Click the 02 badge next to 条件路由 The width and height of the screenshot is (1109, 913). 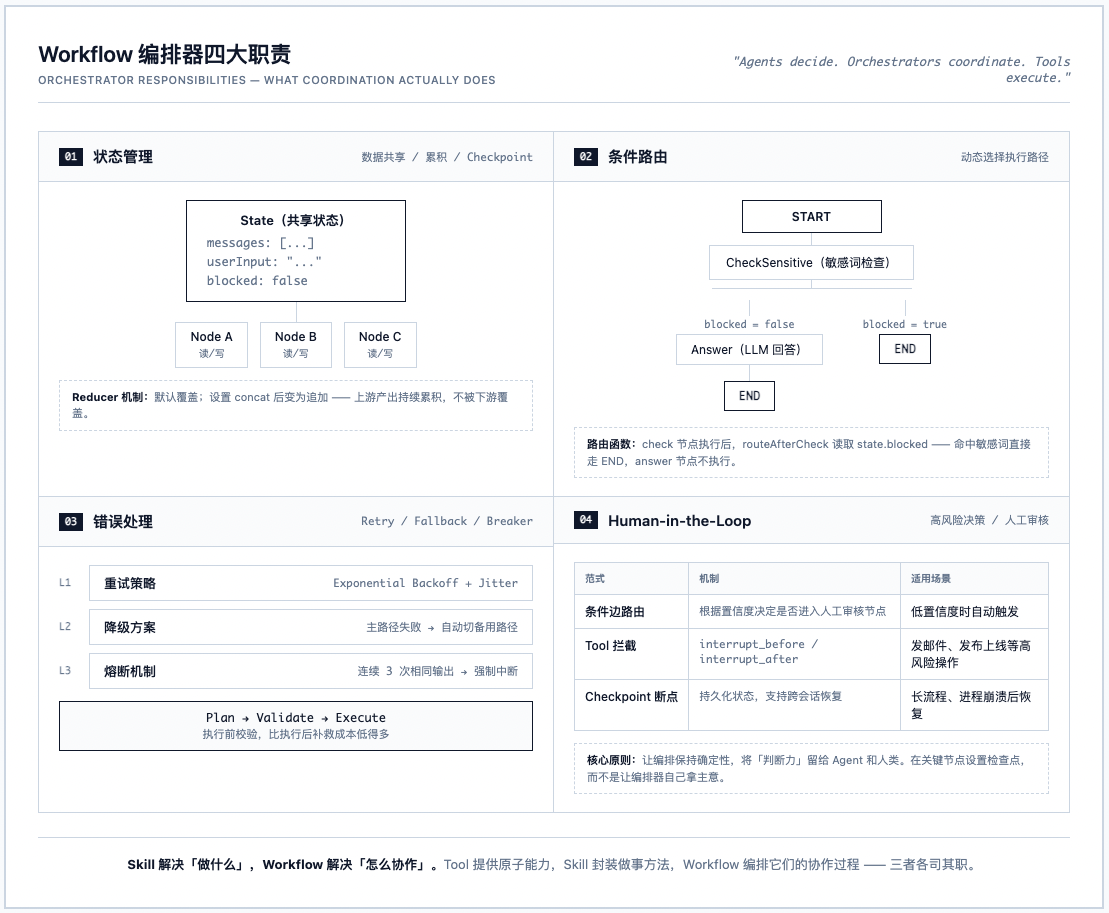586,157
